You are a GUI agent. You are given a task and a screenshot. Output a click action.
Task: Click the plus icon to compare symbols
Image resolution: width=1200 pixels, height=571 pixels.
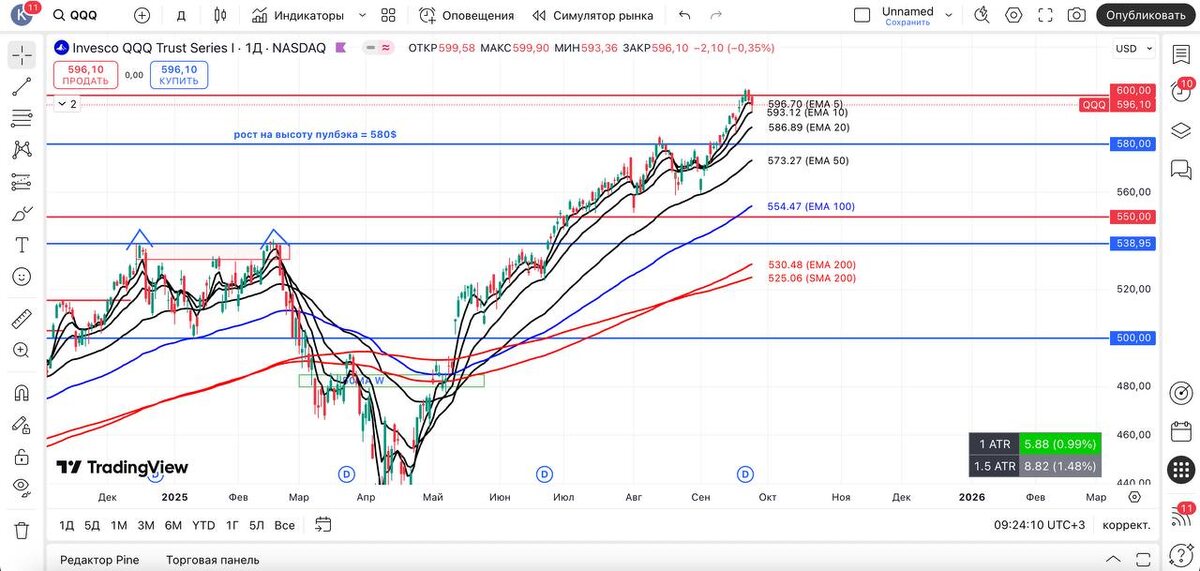(142, 15)
